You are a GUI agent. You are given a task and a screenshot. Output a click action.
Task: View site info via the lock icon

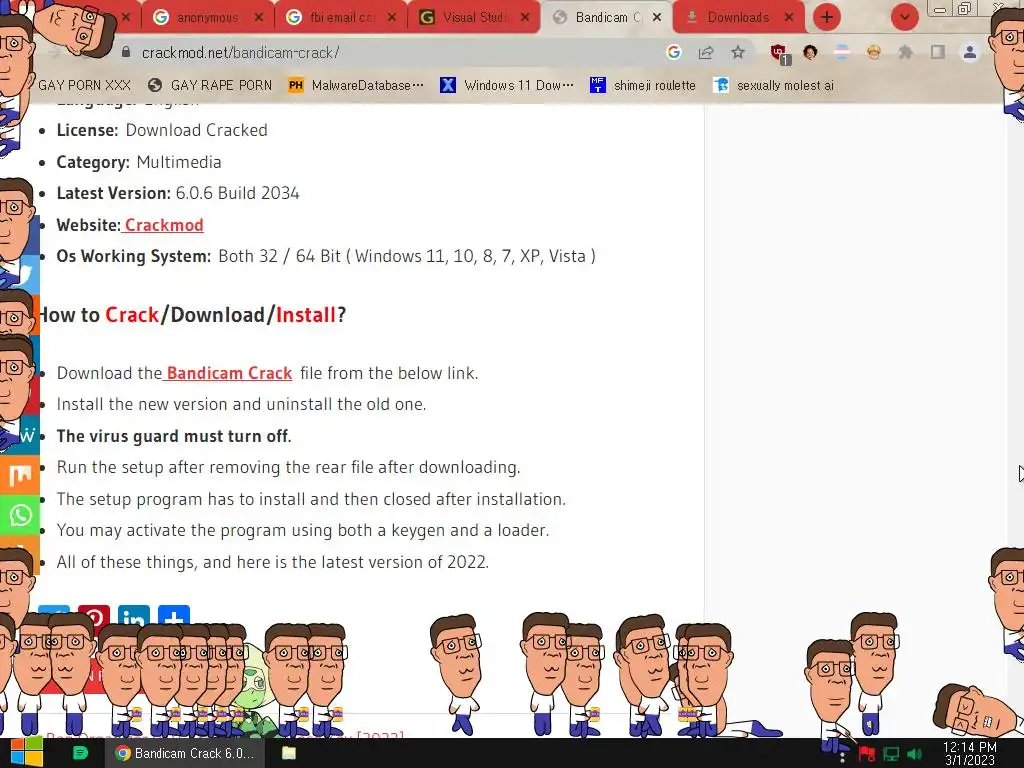coord(126,52)
